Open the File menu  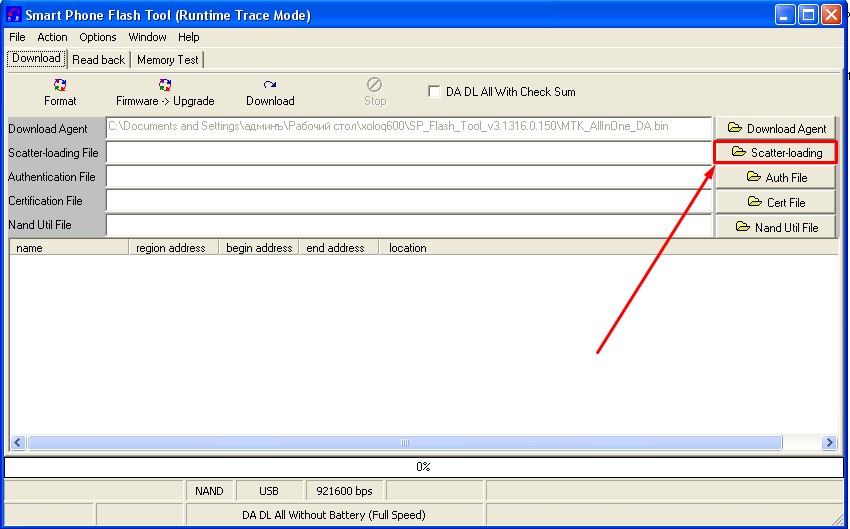click(17, 37)
